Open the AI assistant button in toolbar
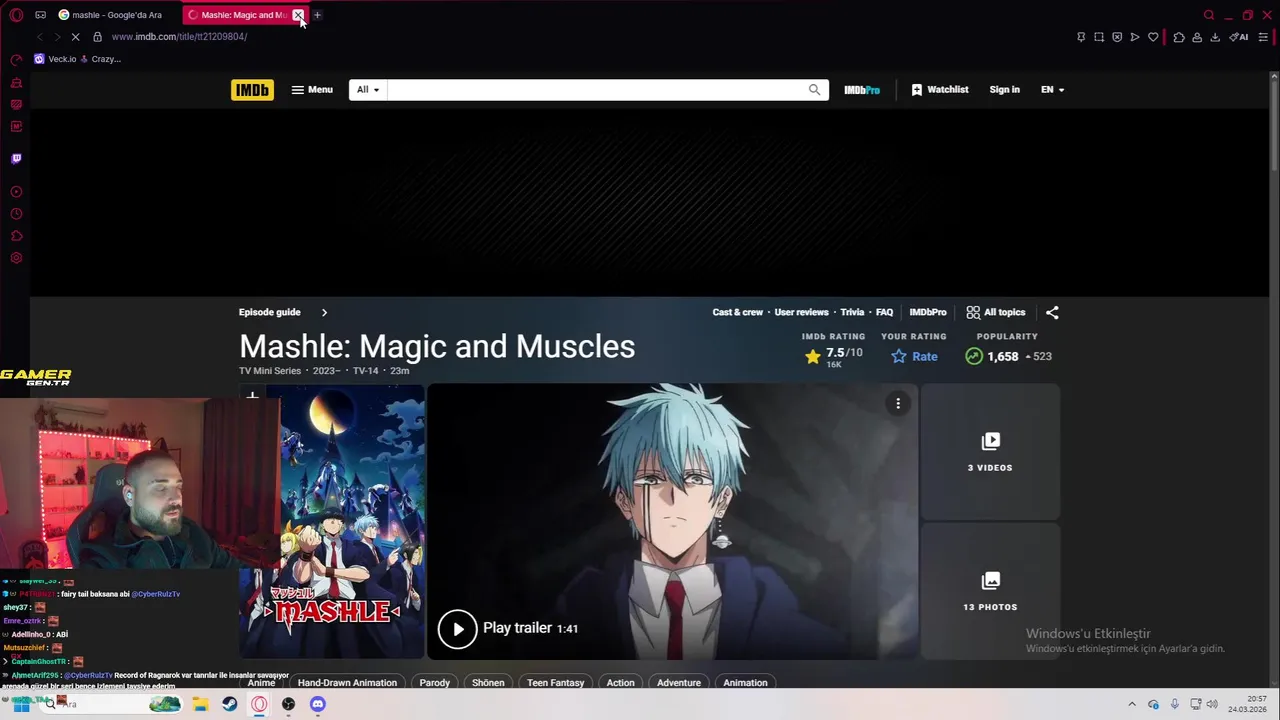Image resolution: width=1280 pixels, height=720 pixels. [x=1239, y=37]
